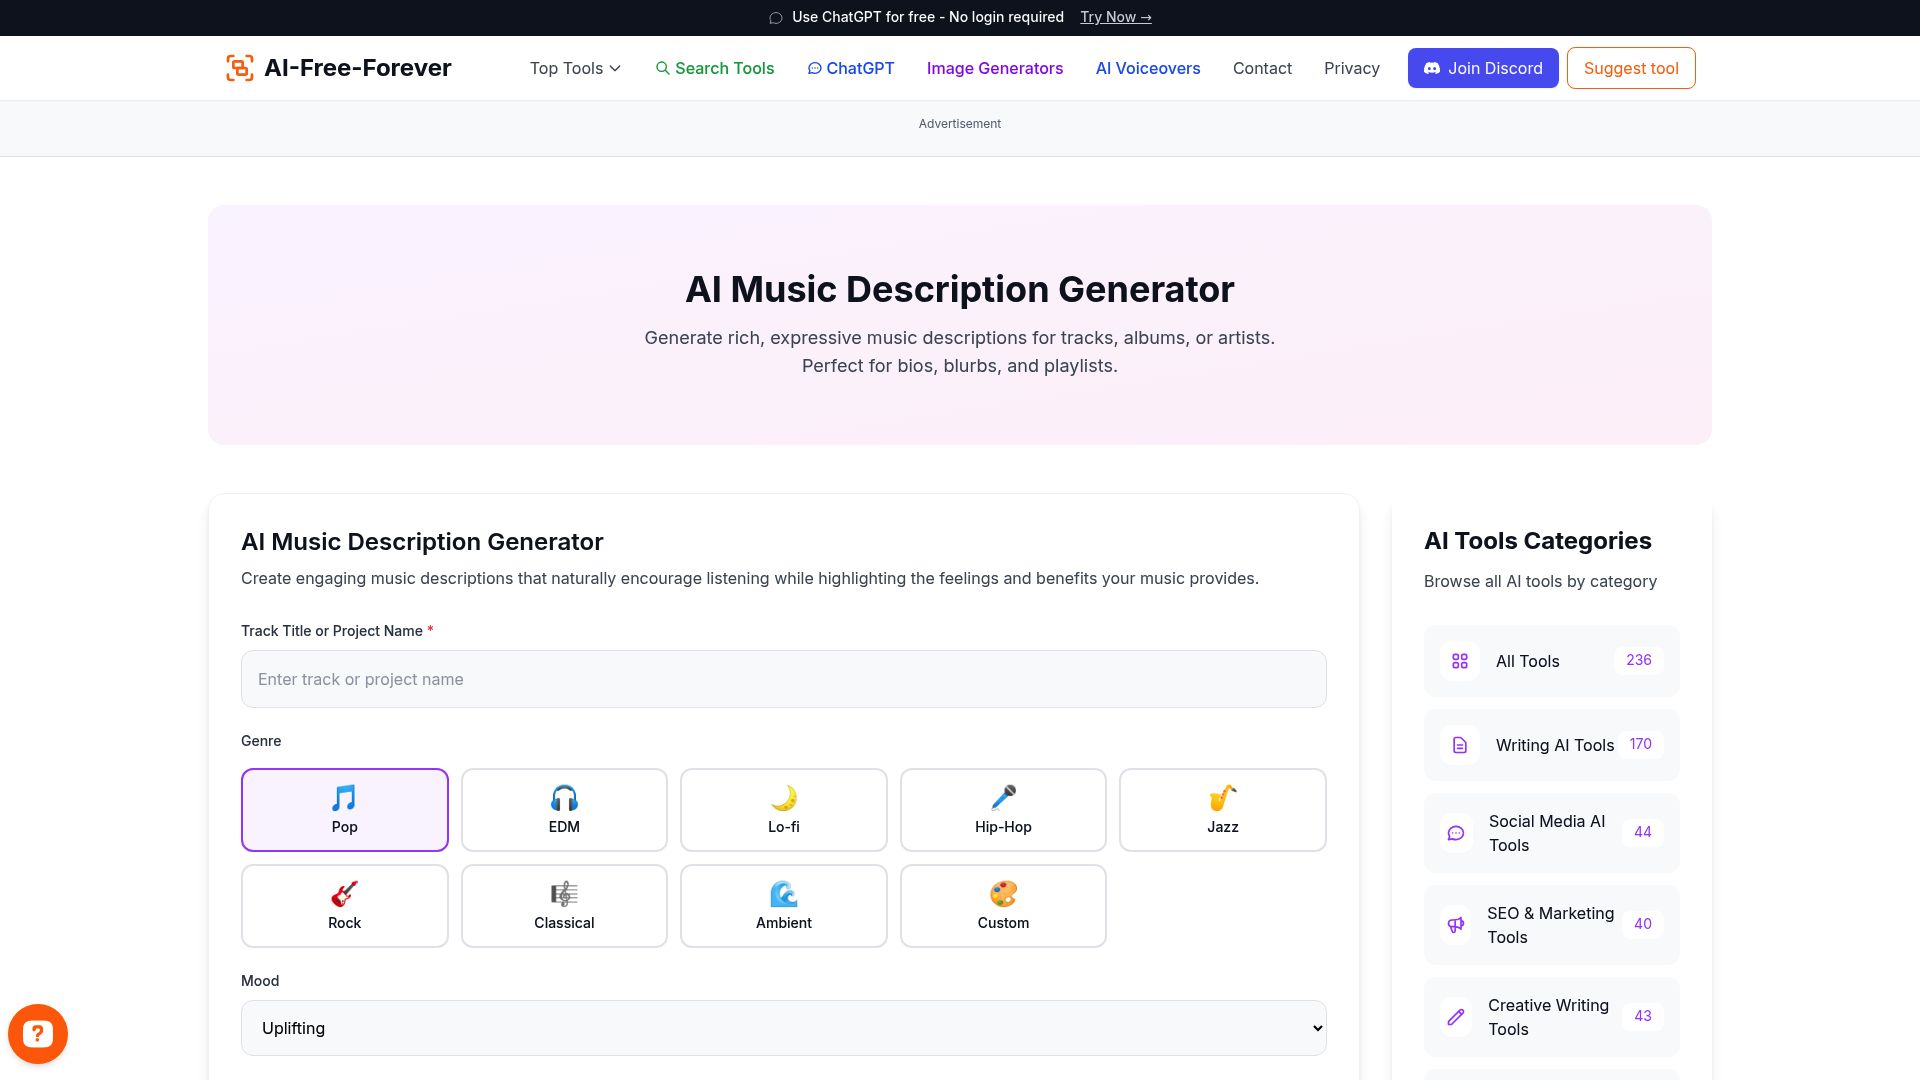The width and height of the screenshot is (1920, 1080).
Task: Click the AI-Free-Forever logo icon
Action: click(x=239, y=67)
